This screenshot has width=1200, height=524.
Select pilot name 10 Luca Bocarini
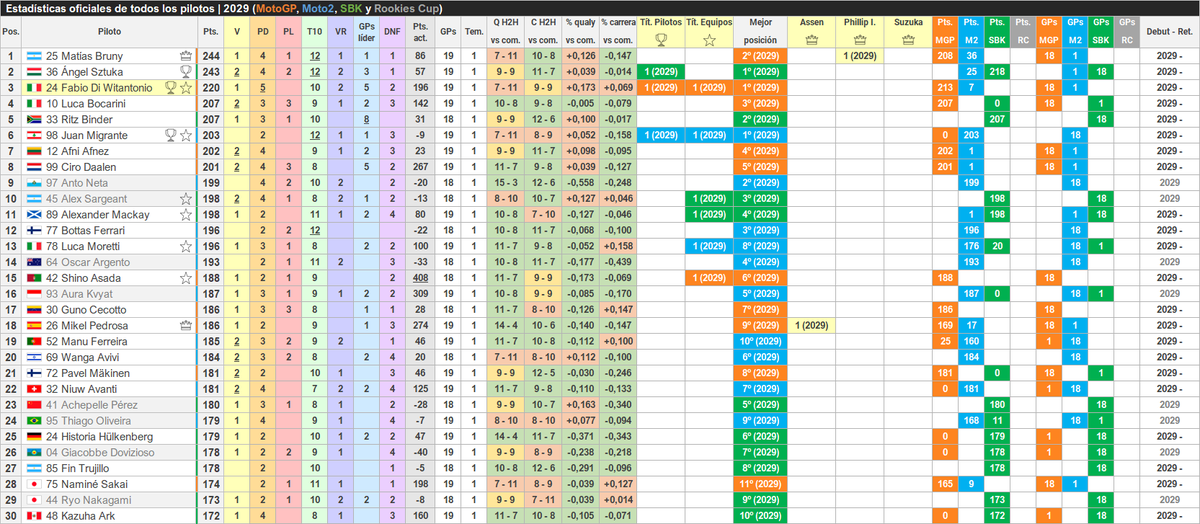pos(88,104)
